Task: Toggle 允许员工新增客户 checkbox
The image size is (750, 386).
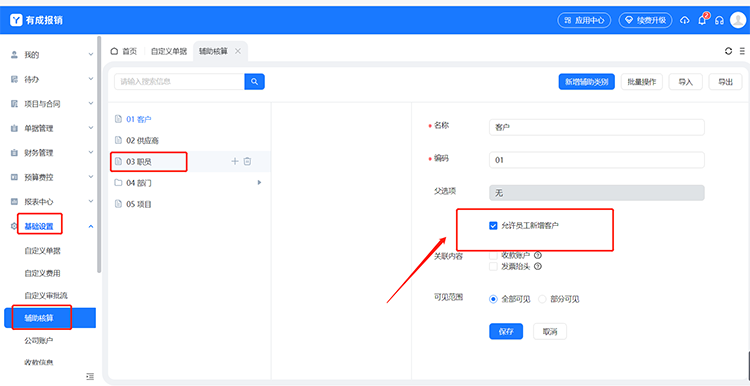Action: [493, 225]
